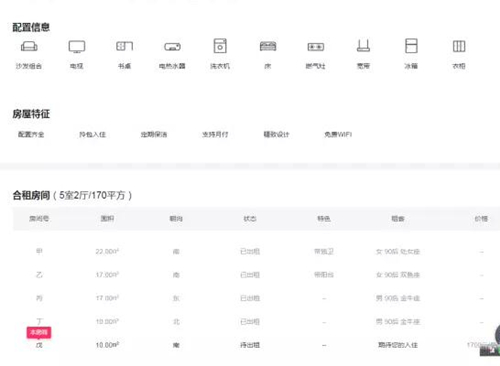
Task: Click the gas stove (燃气灶) icon
Action: click(316, 47)
